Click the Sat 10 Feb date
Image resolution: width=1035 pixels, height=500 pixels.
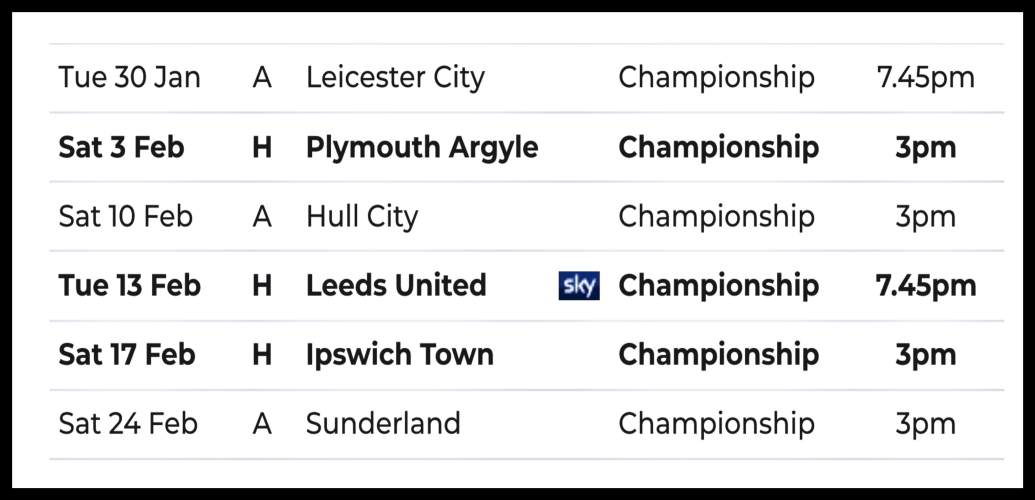click(126, 217)
